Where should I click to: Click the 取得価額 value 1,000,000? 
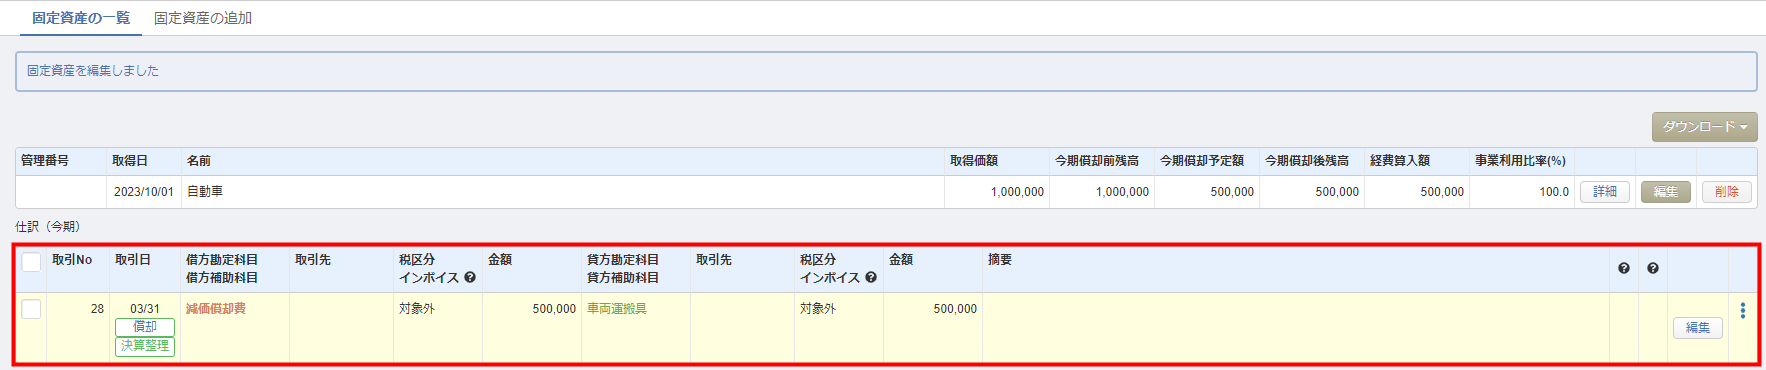(x=1017, y=192)
